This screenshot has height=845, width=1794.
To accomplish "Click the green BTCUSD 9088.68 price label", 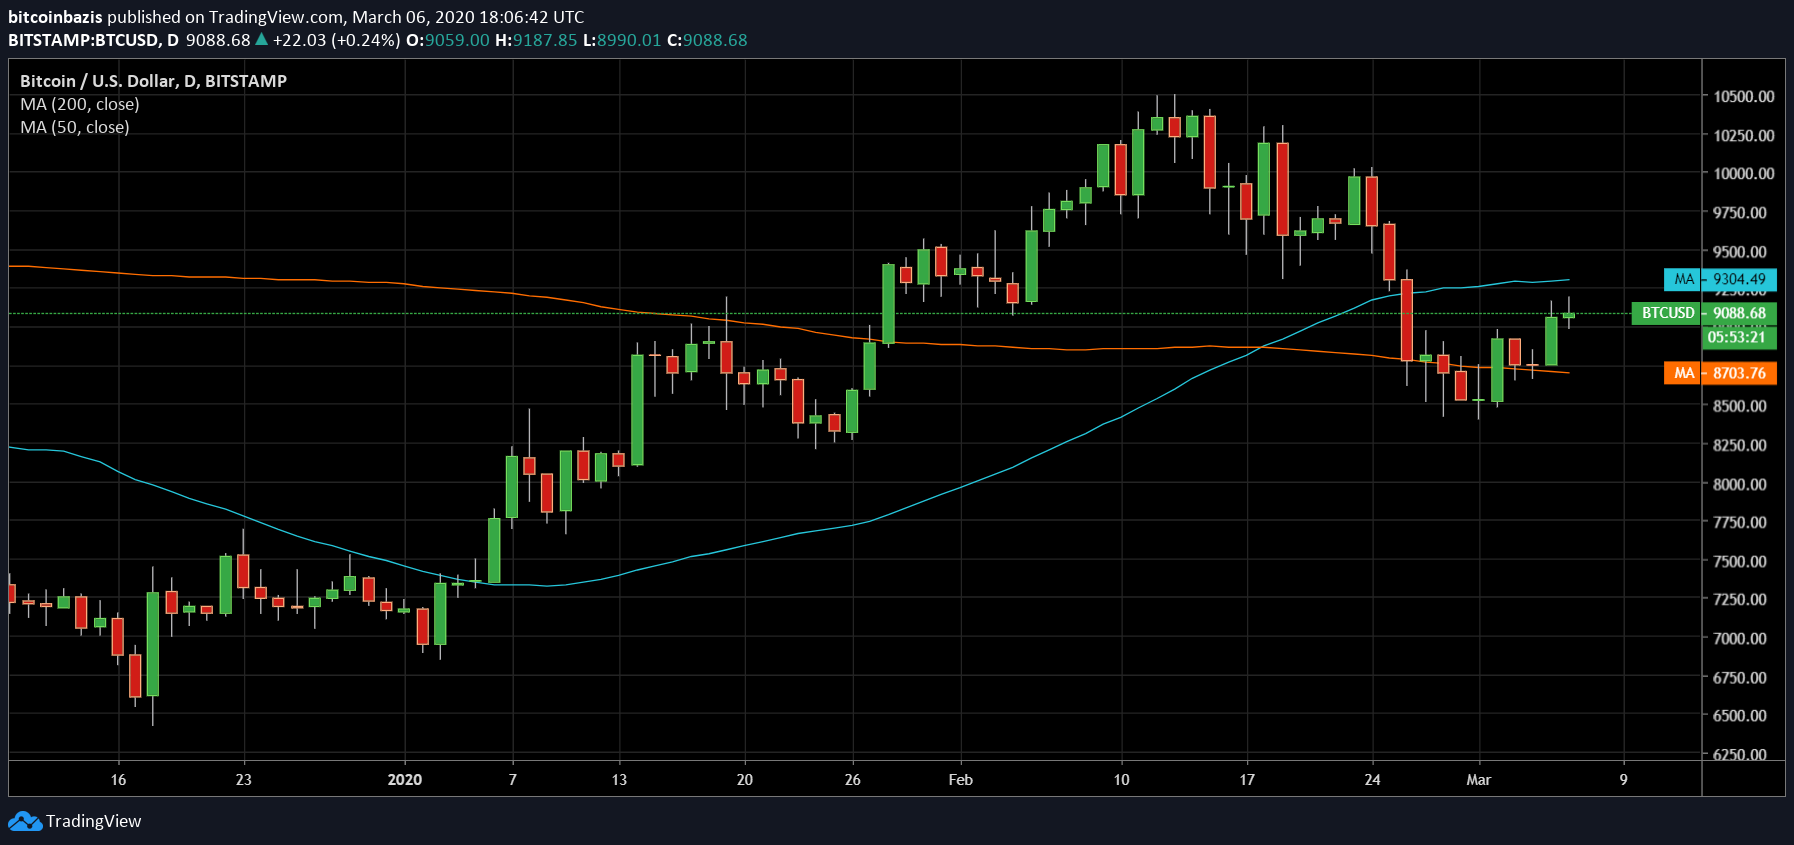I will (x=1704, y=313).
